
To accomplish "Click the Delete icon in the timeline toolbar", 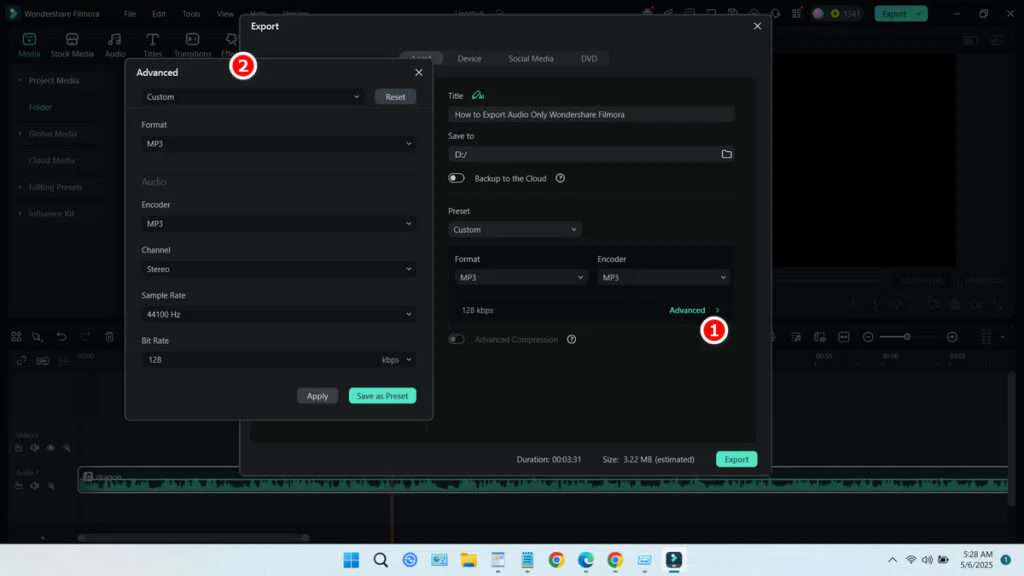I will pyautogui.click(x=109, y=337).
